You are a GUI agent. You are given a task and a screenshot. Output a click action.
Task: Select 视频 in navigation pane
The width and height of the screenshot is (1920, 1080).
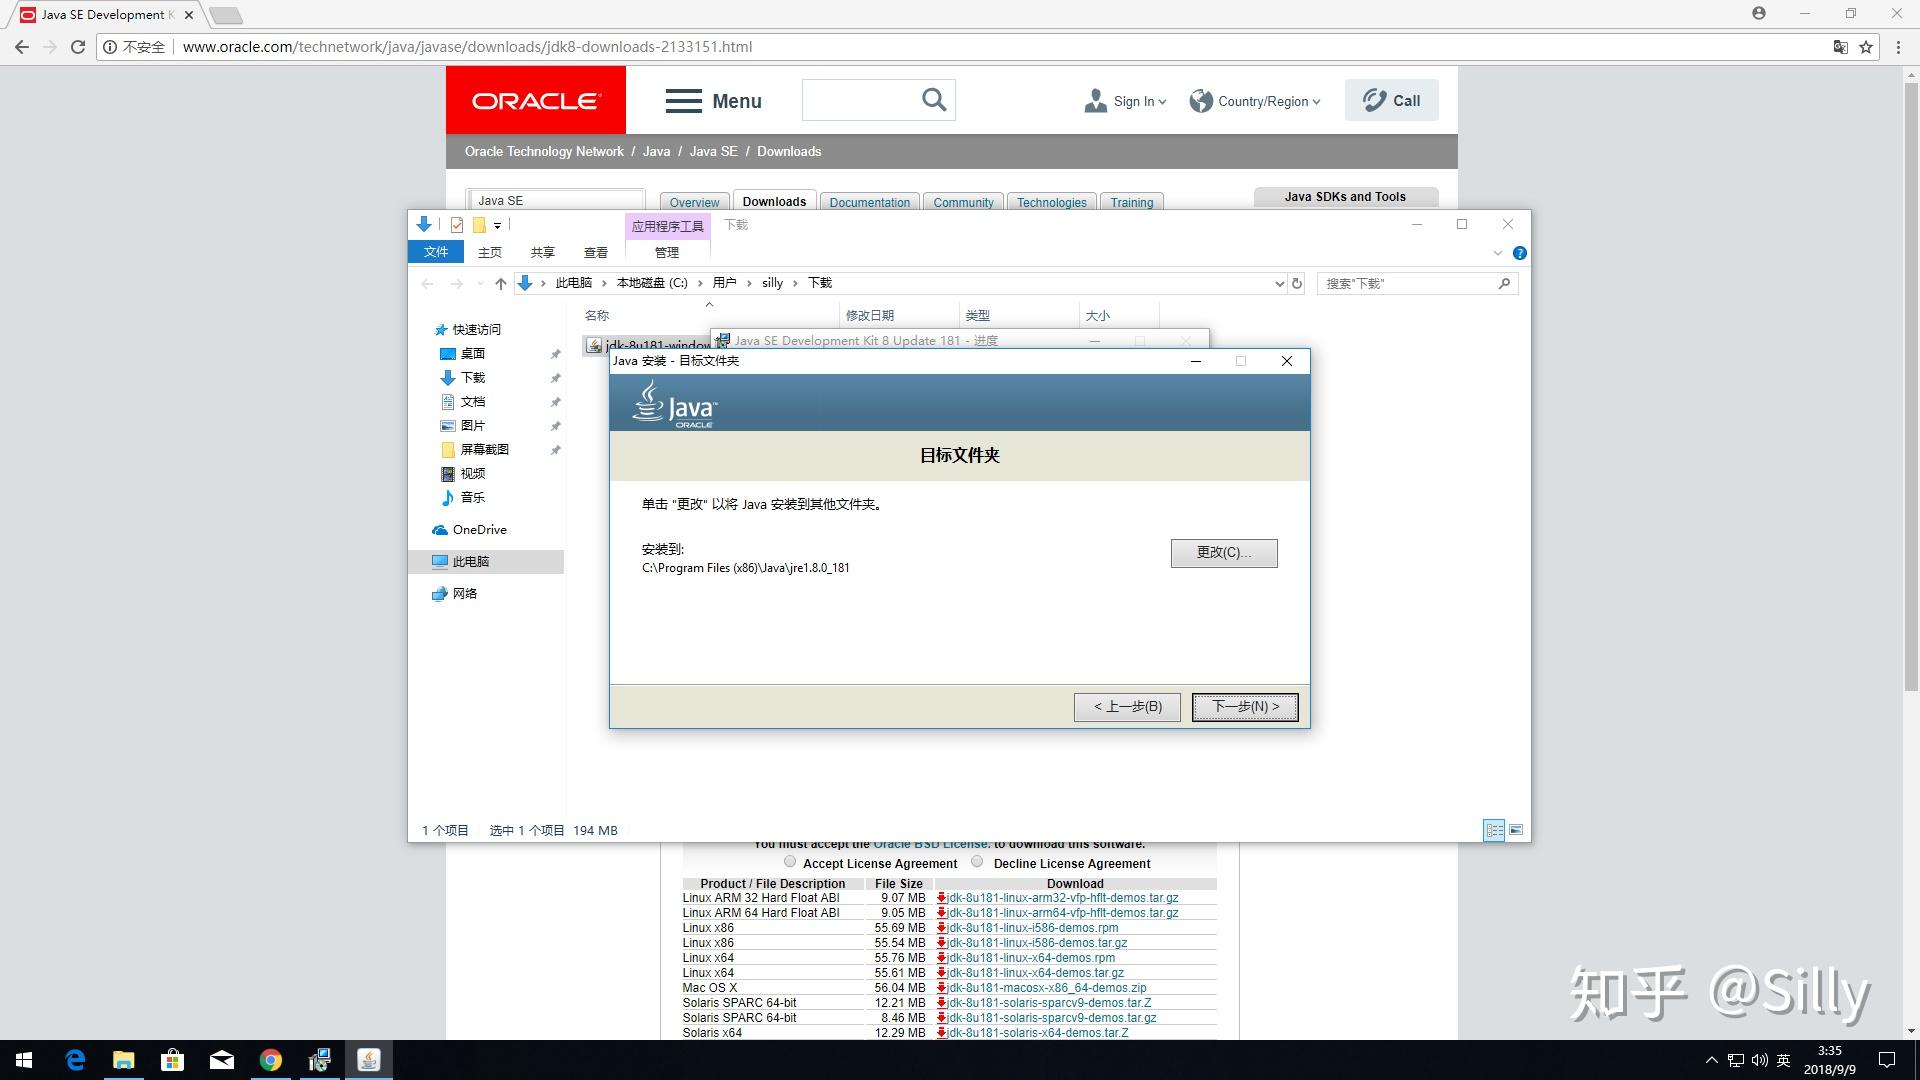[472, 474]
